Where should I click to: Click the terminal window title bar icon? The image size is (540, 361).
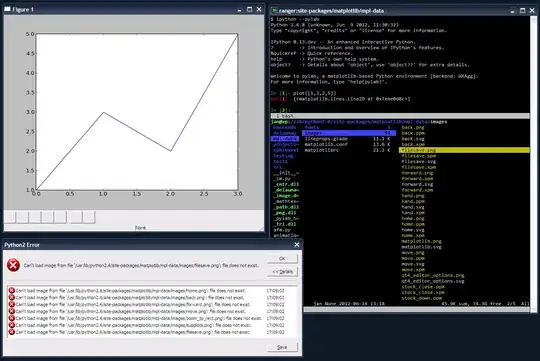(274, 10)
